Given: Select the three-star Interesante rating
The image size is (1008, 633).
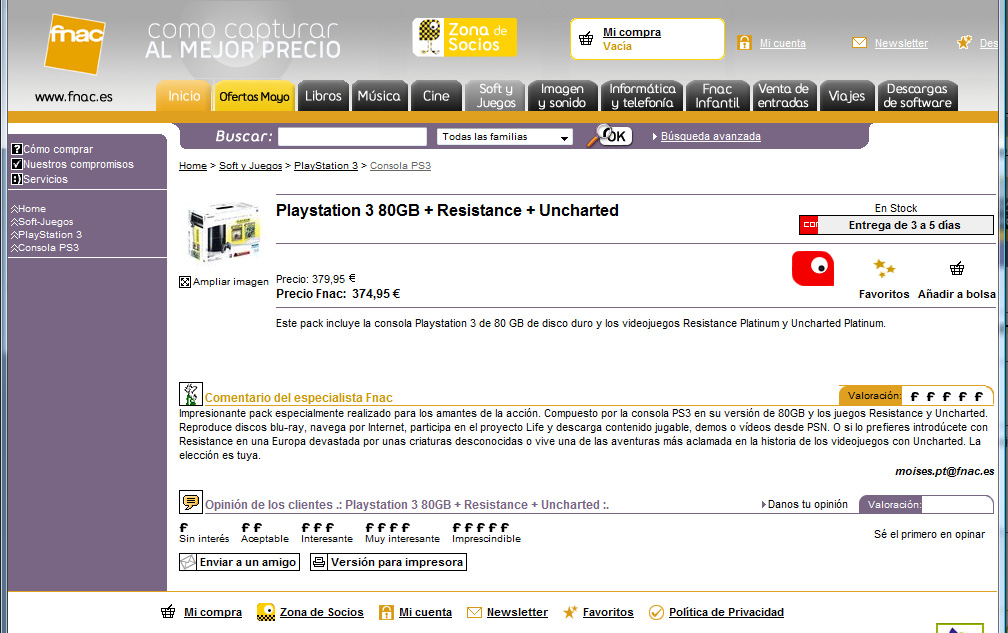Looking at the screenshot, I should (x=317, y=527).
